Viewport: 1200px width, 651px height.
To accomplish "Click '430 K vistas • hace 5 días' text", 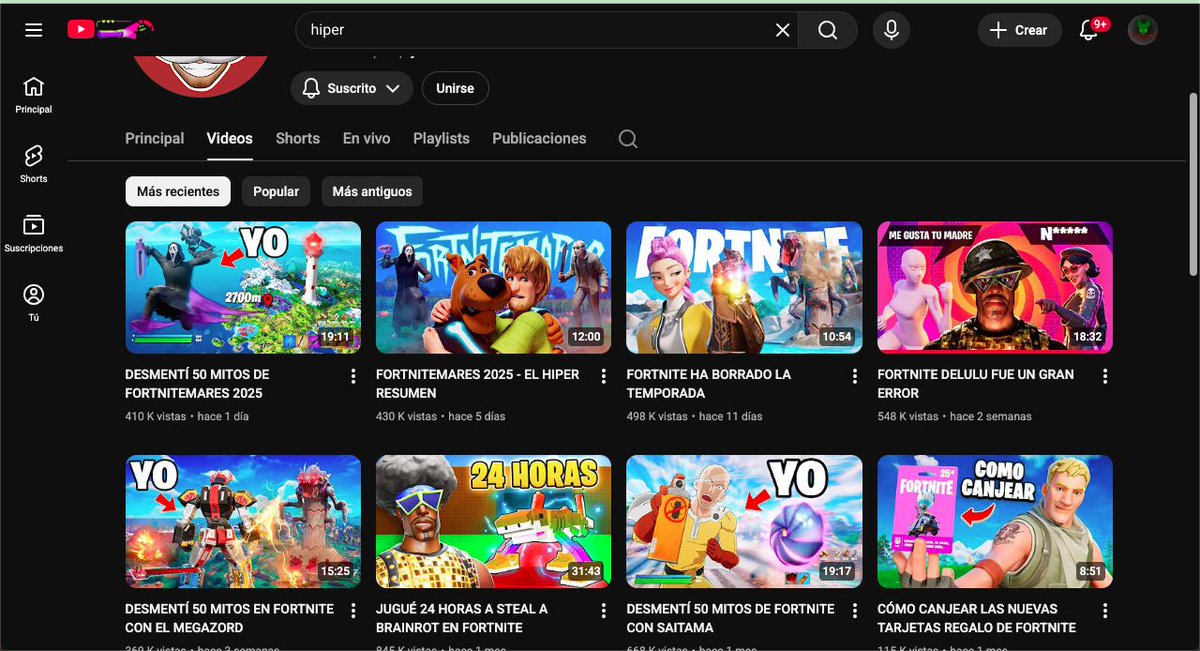I will click(x=441, y=416).
